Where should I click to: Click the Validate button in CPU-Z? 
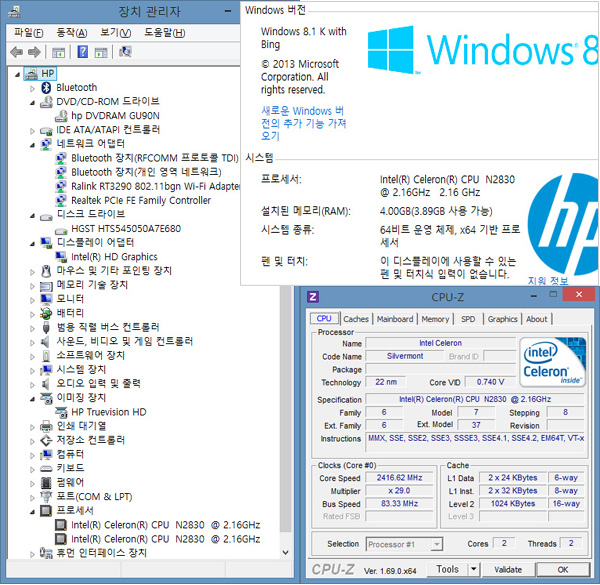[508, 570]
